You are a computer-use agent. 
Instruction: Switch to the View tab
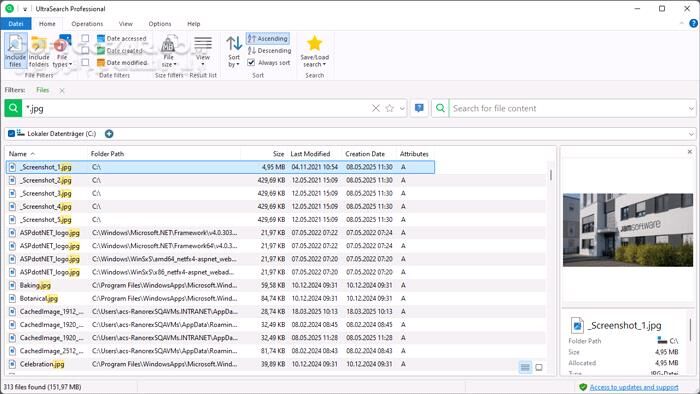tap(125, 24)
